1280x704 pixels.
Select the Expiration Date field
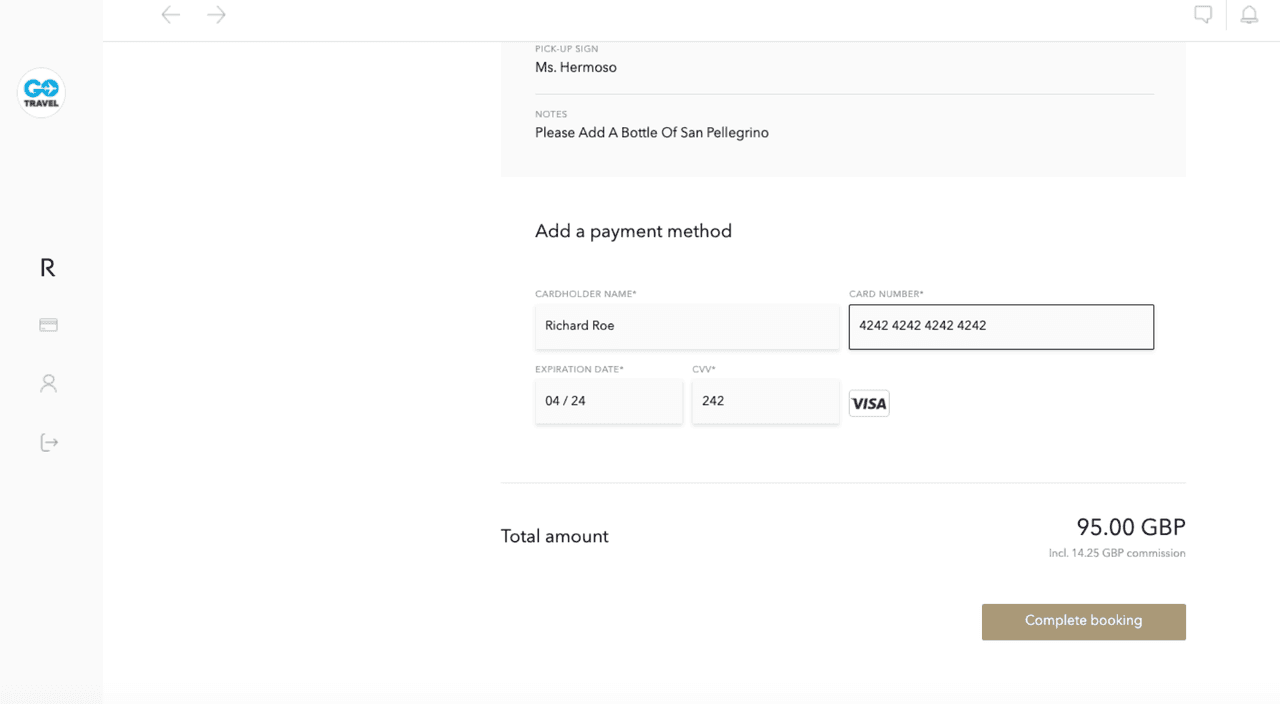point(609,401)
